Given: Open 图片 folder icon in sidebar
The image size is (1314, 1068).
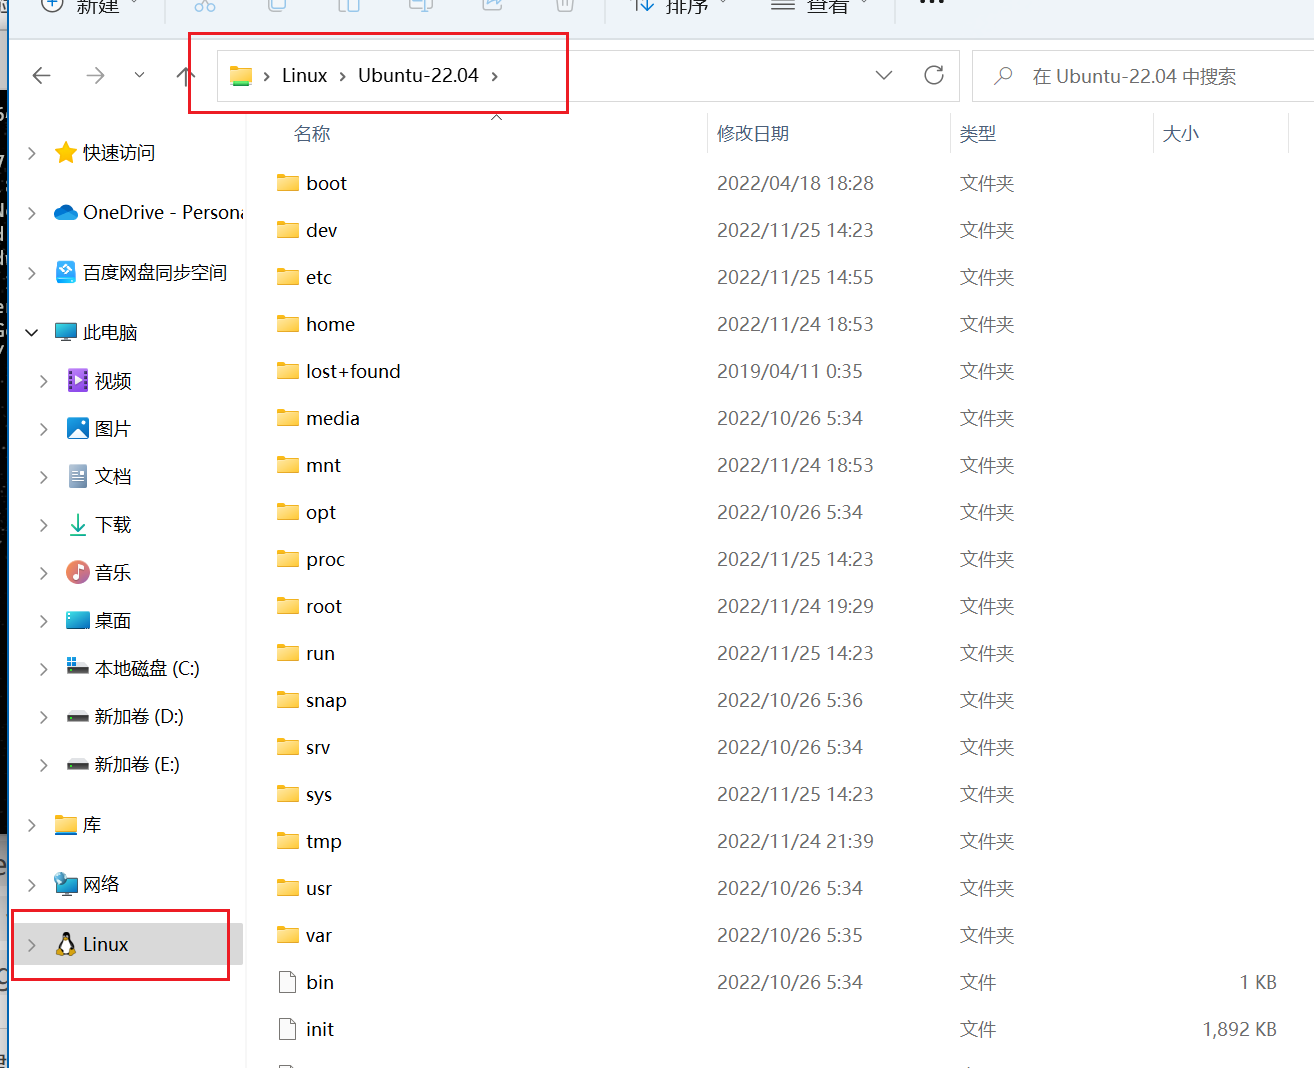Looking at the screenshot, I should coord(78,428).
